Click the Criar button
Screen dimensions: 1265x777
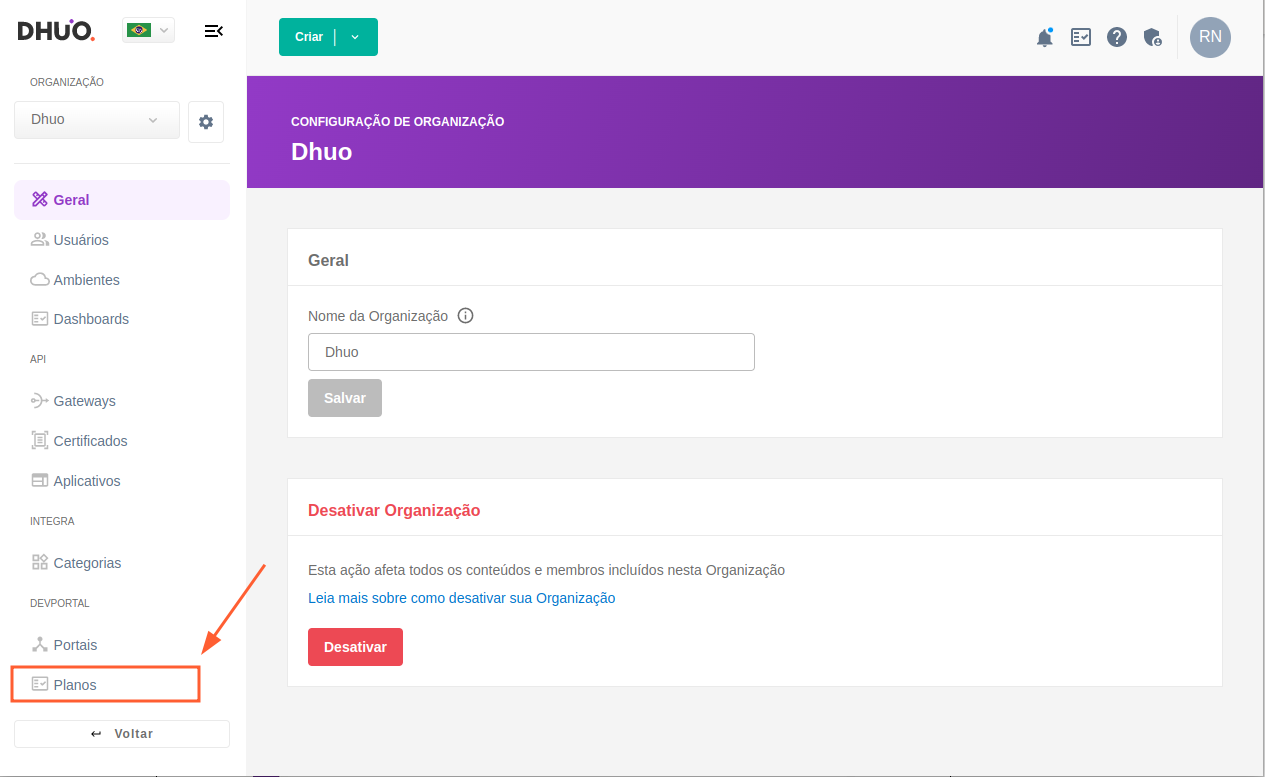(x=309, y=37)
